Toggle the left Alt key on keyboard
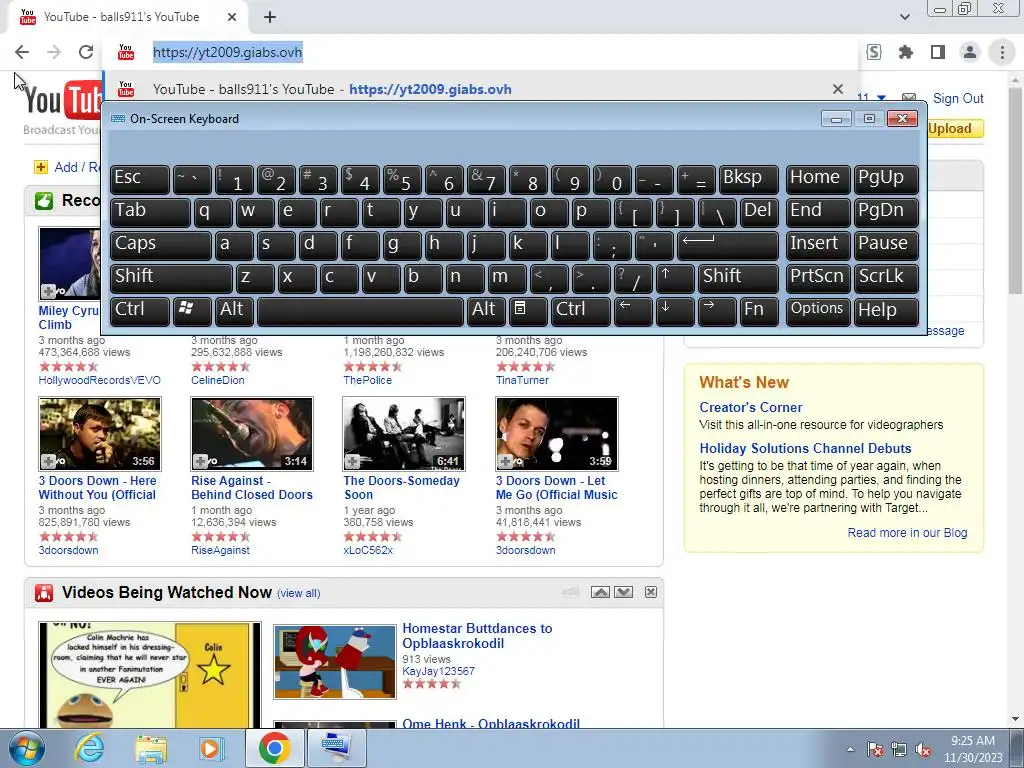The image size is (1024, 768). point(234,310)
